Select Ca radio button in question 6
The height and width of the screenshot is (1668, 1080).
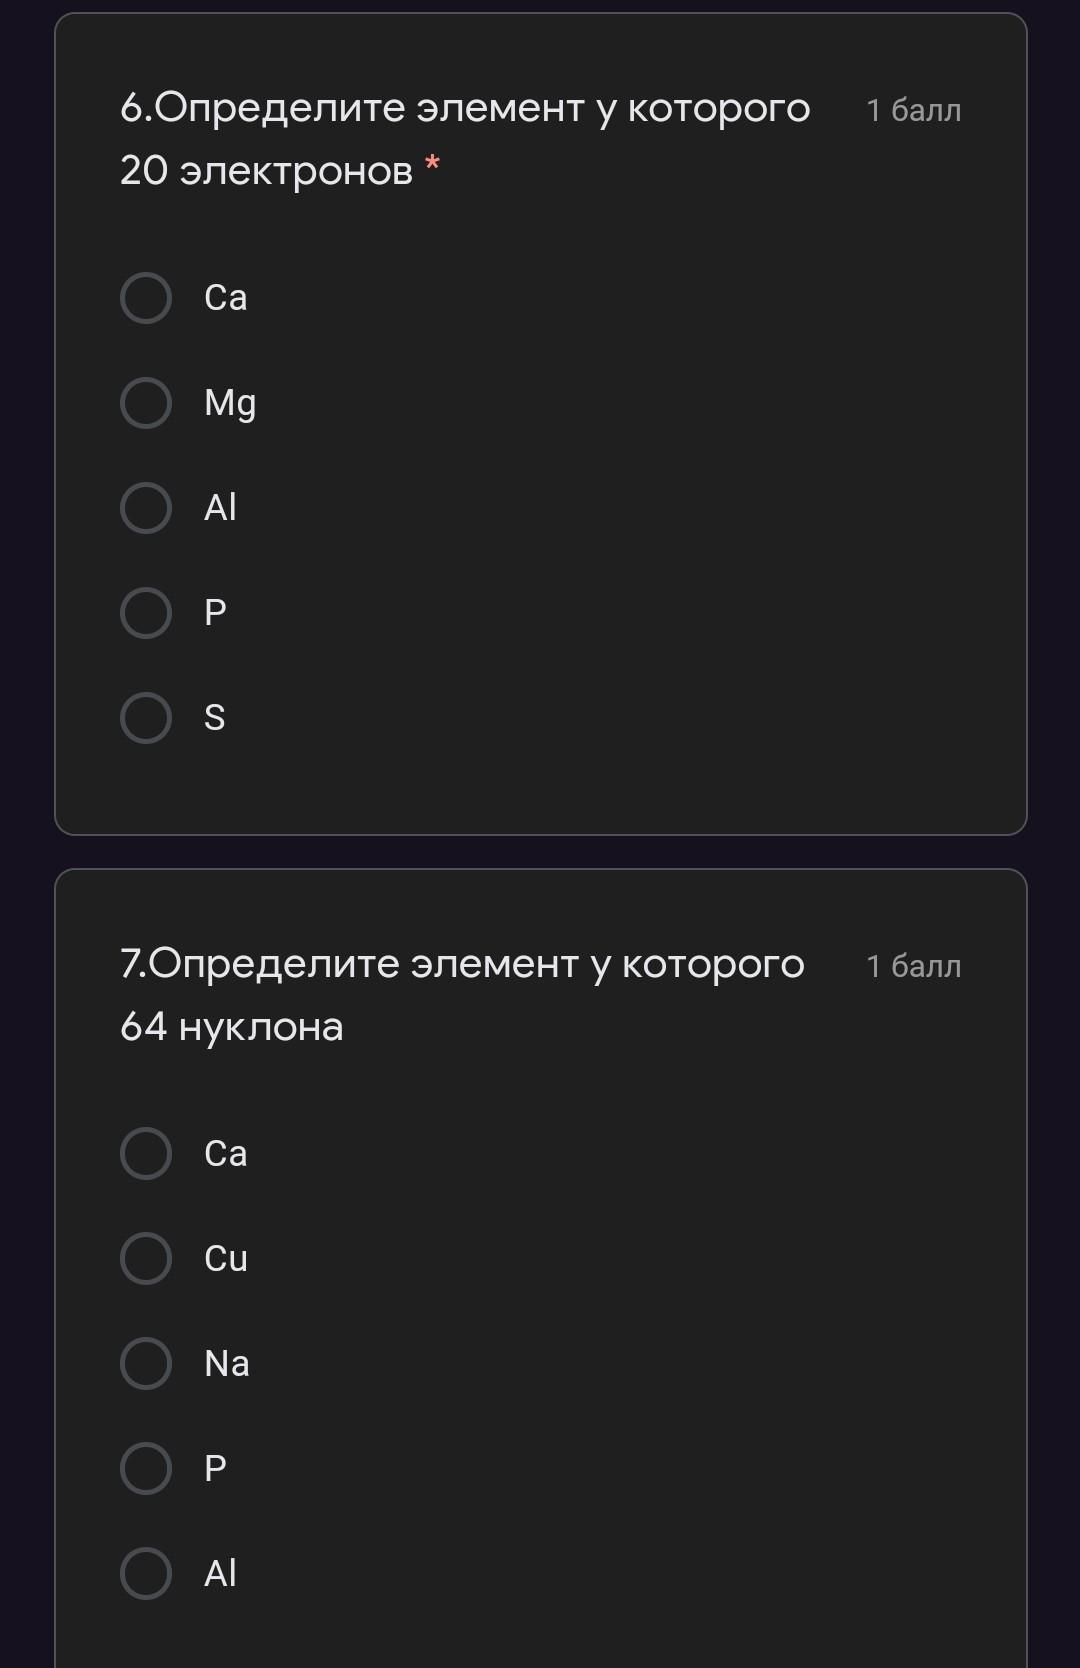click(x=146, y=298)
